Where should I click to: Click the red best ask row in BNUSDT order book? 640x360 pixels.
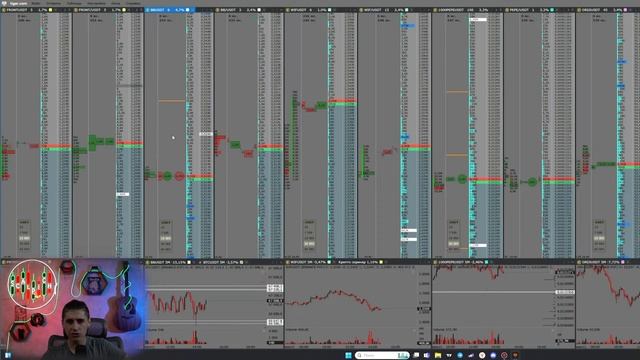[x=200, y=176]
